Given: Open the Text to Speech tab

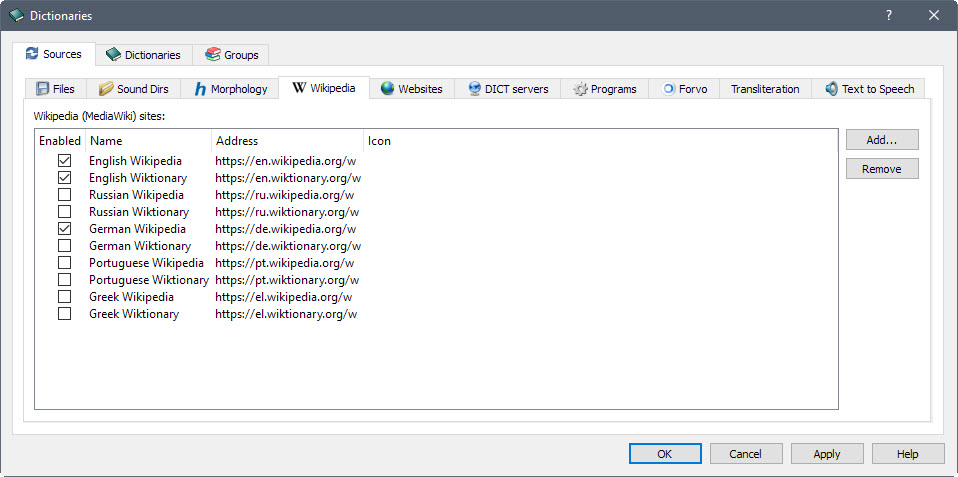Looking at the screenshot, I should click(x=868, y=89).
